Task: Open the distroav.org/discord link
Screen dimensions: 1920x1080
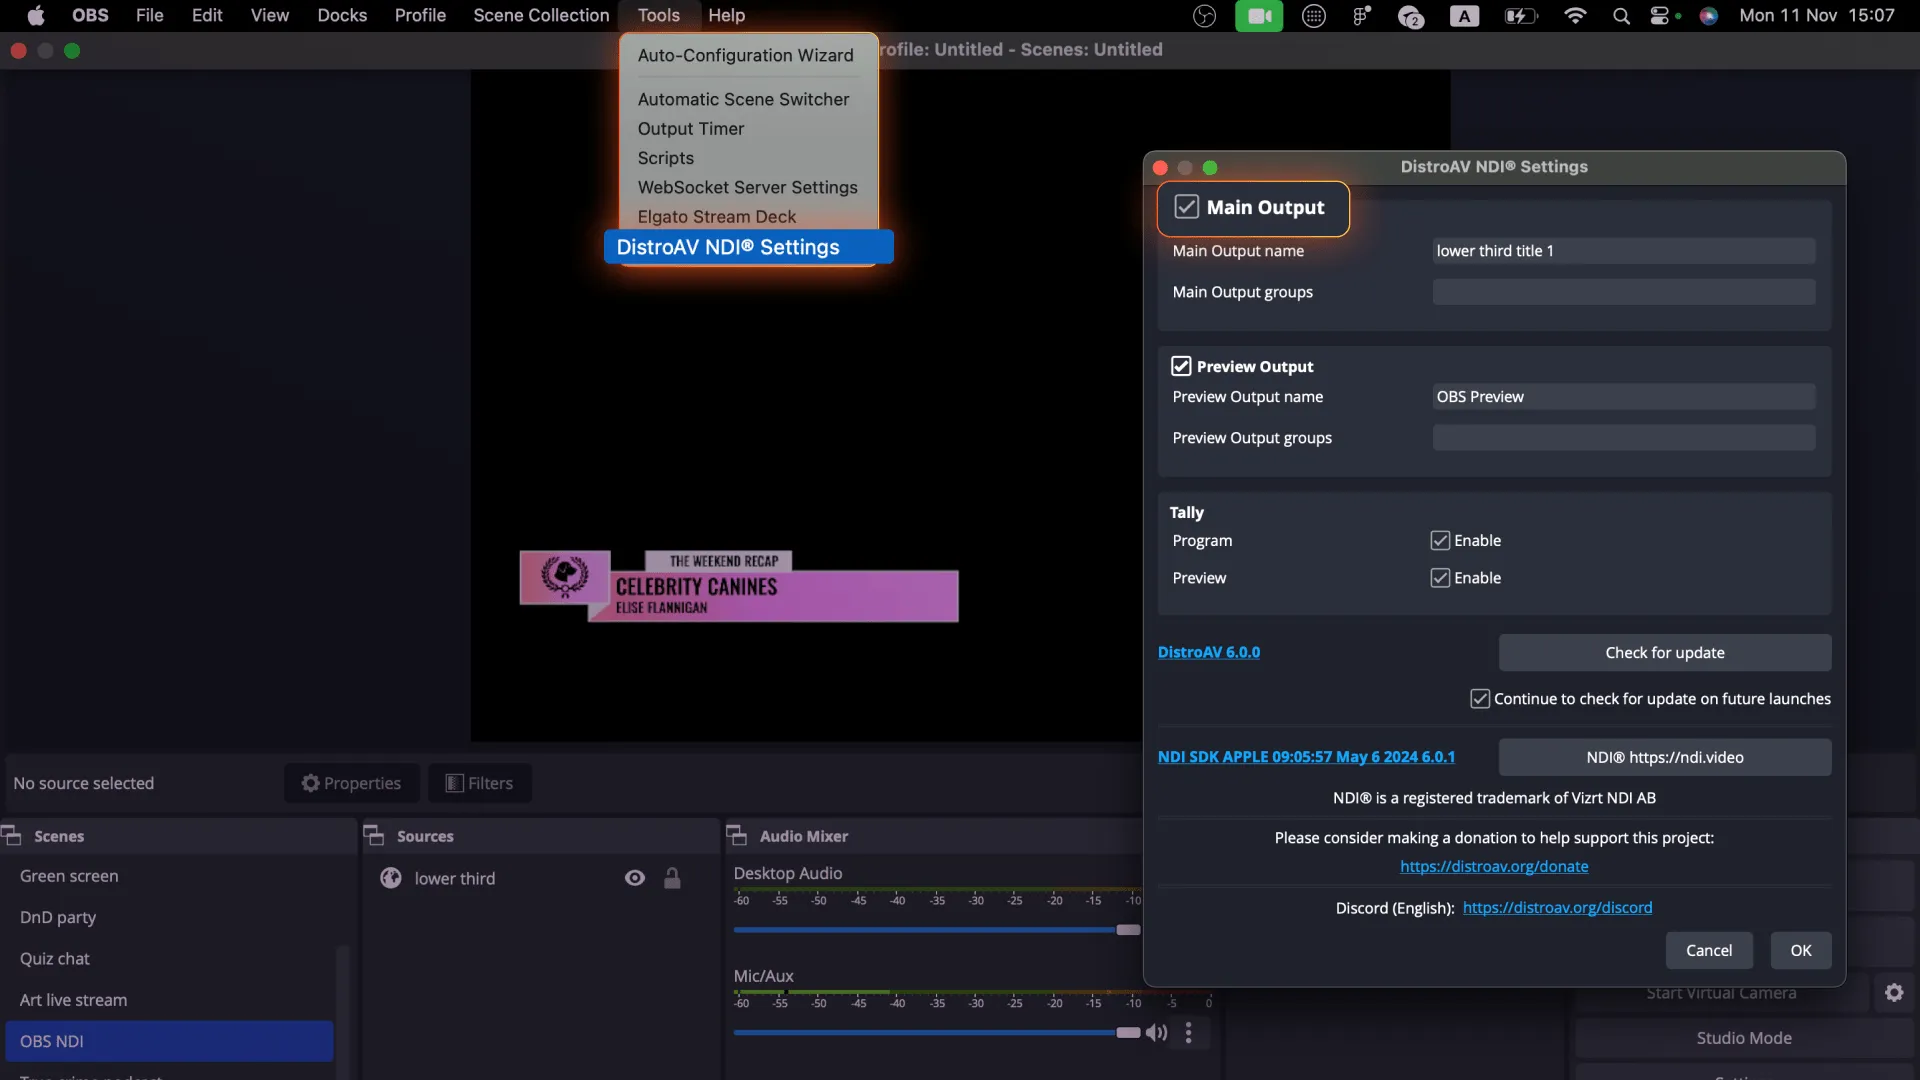Action: pyautogui.click(x=1557, y=908)
